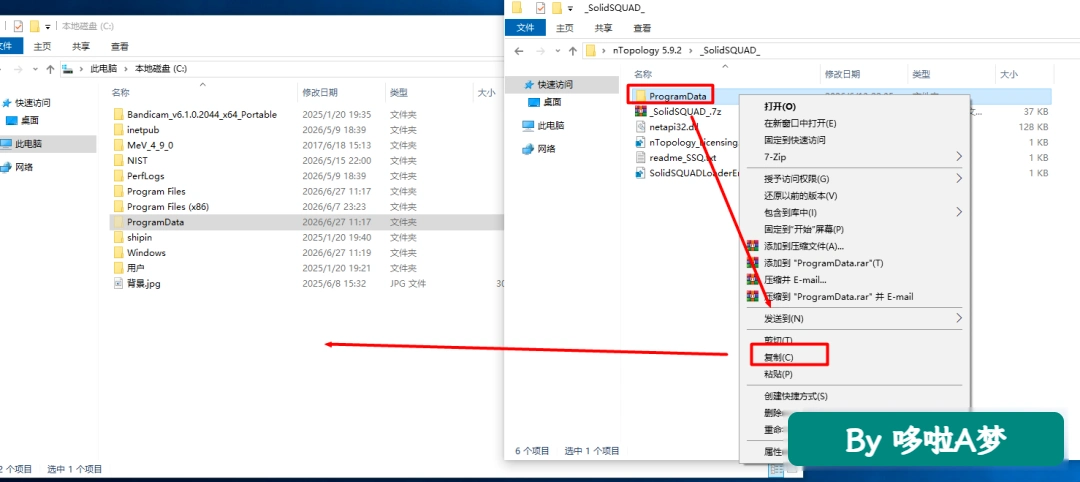Click the readme_SSQ.txt file icon

click(x=641, y=158)
